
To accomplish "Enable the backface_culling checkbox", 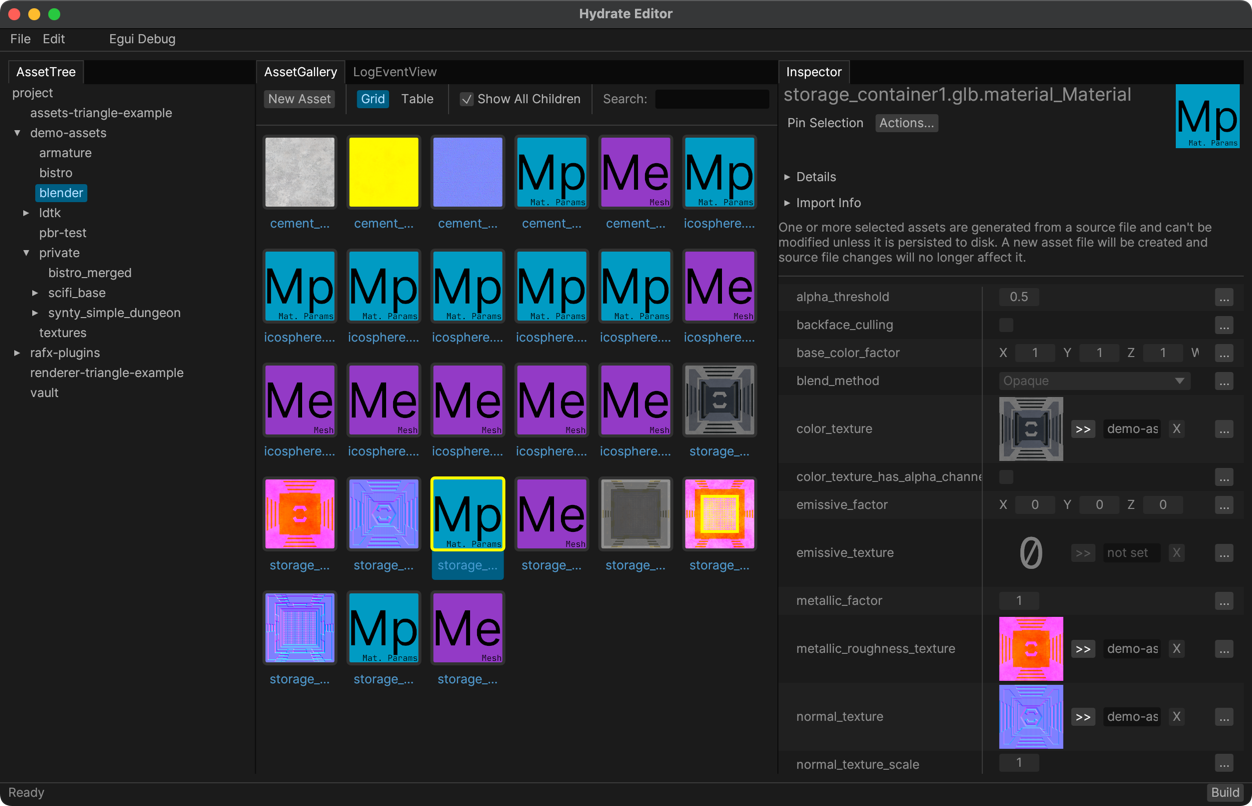I will tap(1005, 325).
